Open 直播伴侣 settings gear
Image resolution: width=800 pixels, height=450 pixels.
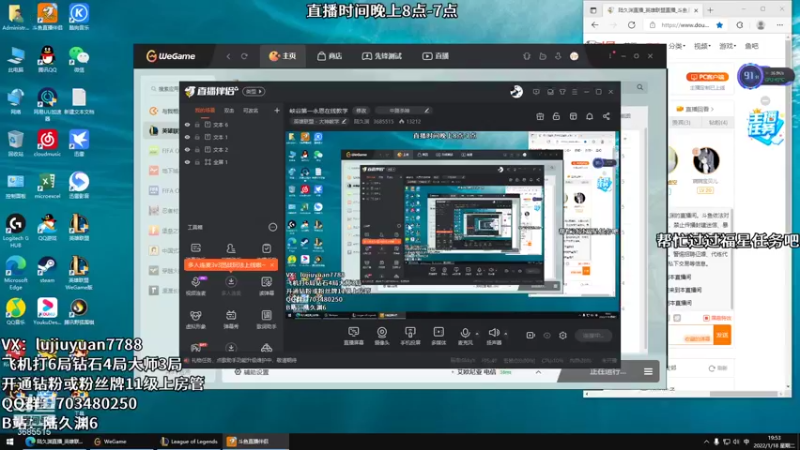(x=563, y=336)
